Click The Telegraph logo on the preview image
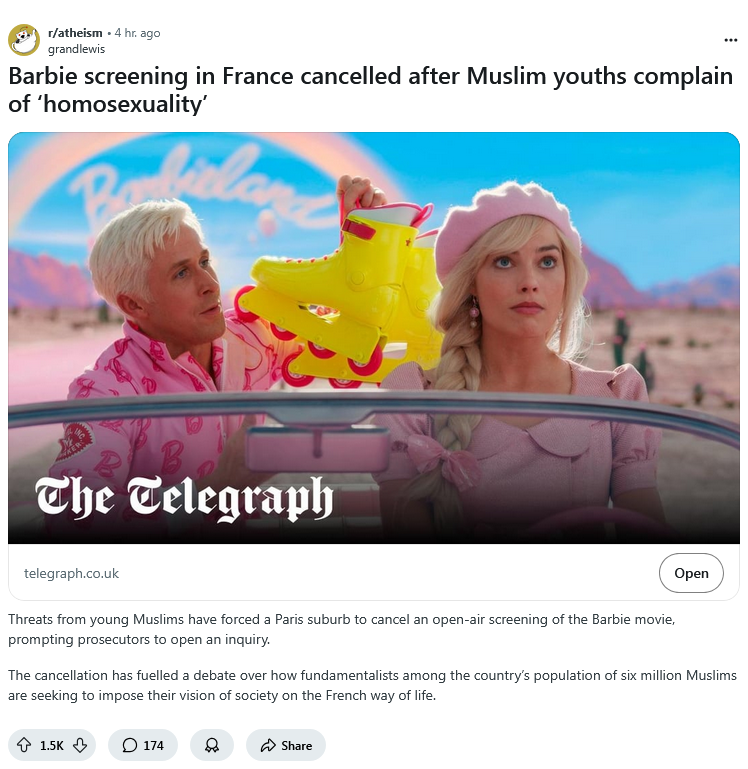748x769 pixels. (184, 498)
